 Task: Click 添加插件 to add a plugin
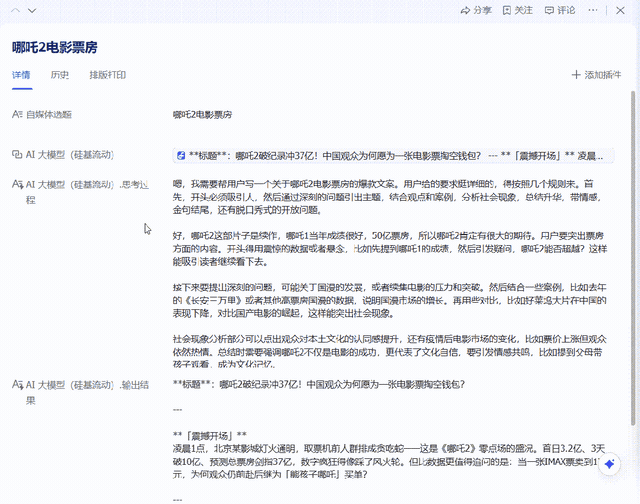point(596,75)
